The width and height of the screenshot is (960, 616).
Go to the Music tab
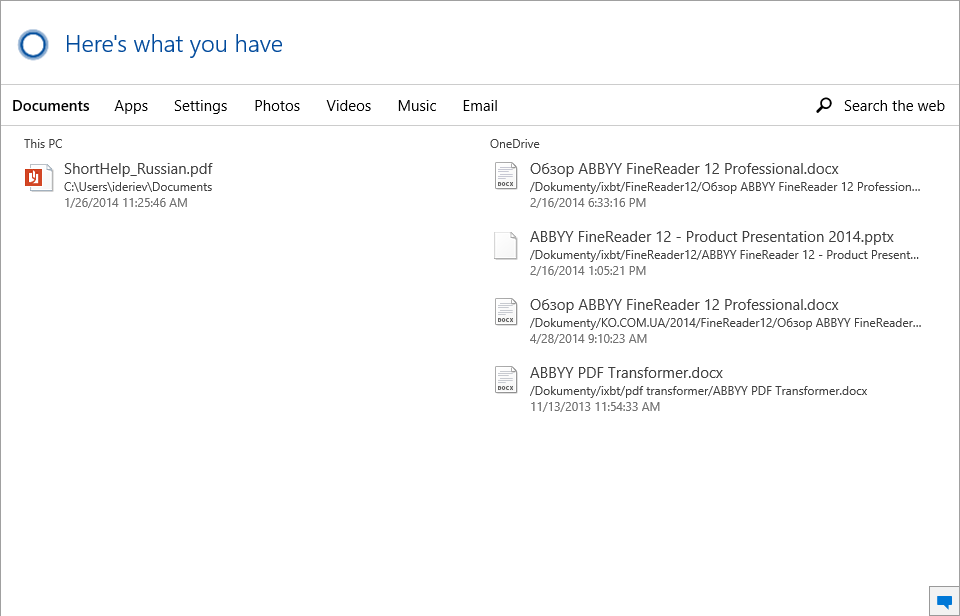coord(417,106)
